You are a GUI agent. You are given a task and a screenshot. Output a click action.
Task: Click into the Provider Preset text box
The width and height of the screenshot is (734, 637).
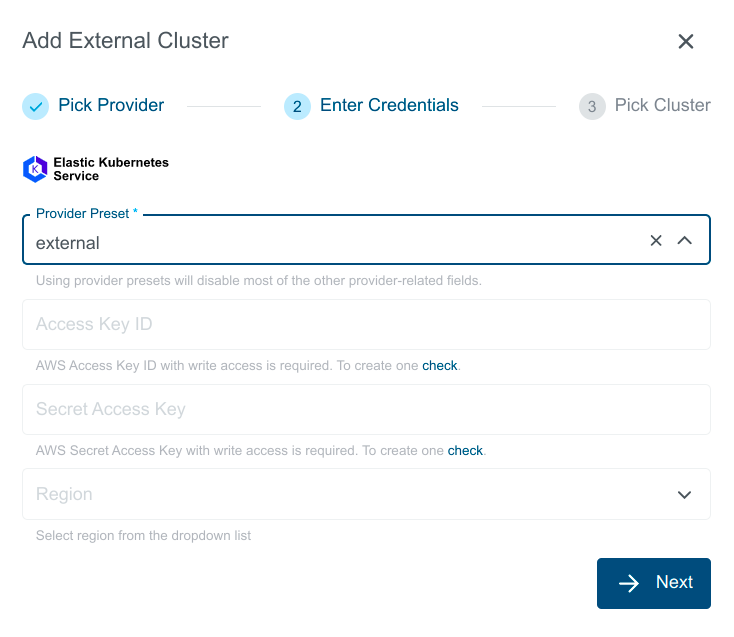point(330,242)
